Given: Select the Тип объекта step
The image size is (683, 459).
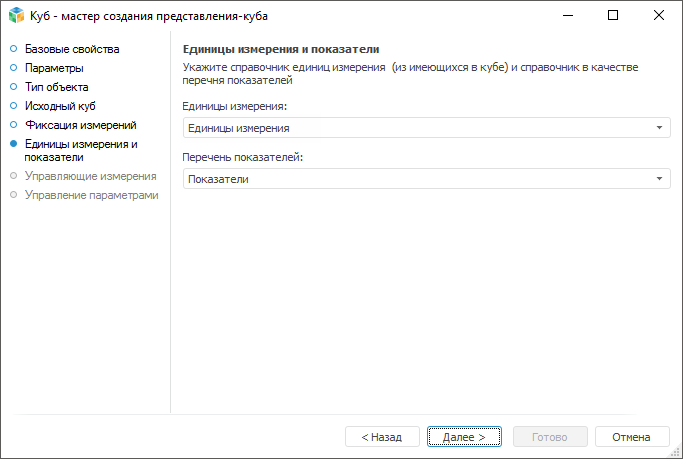Looking at the screenshot, I should [56, 87].
